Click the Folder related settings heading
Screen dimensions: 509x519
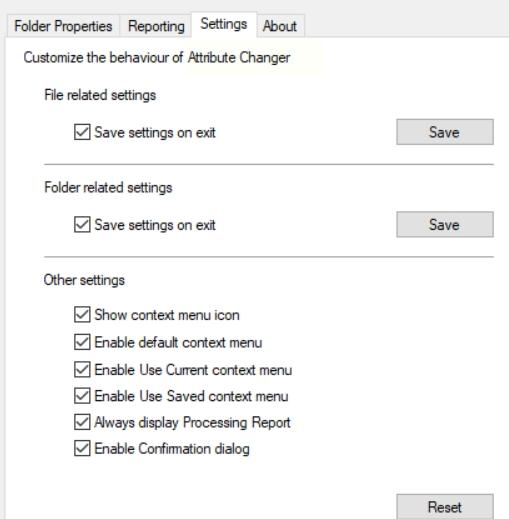pyautogui.click(x=108, y=187)
